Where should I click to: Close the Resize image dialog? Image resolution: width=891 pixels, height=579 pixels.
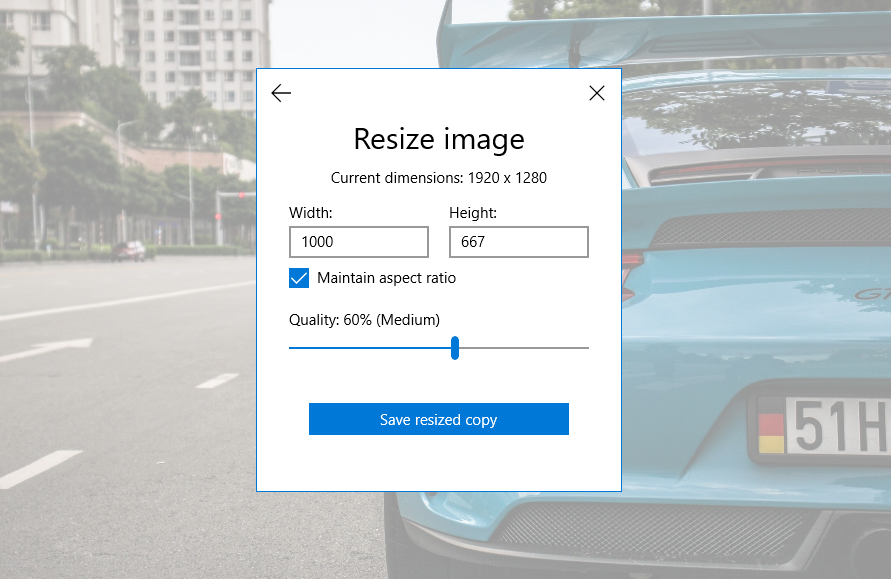(x=597, y=93)
